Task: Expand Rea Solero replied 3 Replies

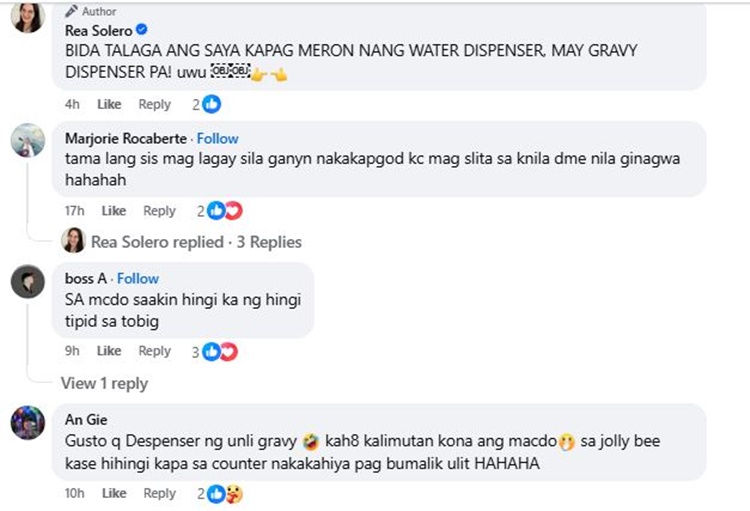Action: 196,241
